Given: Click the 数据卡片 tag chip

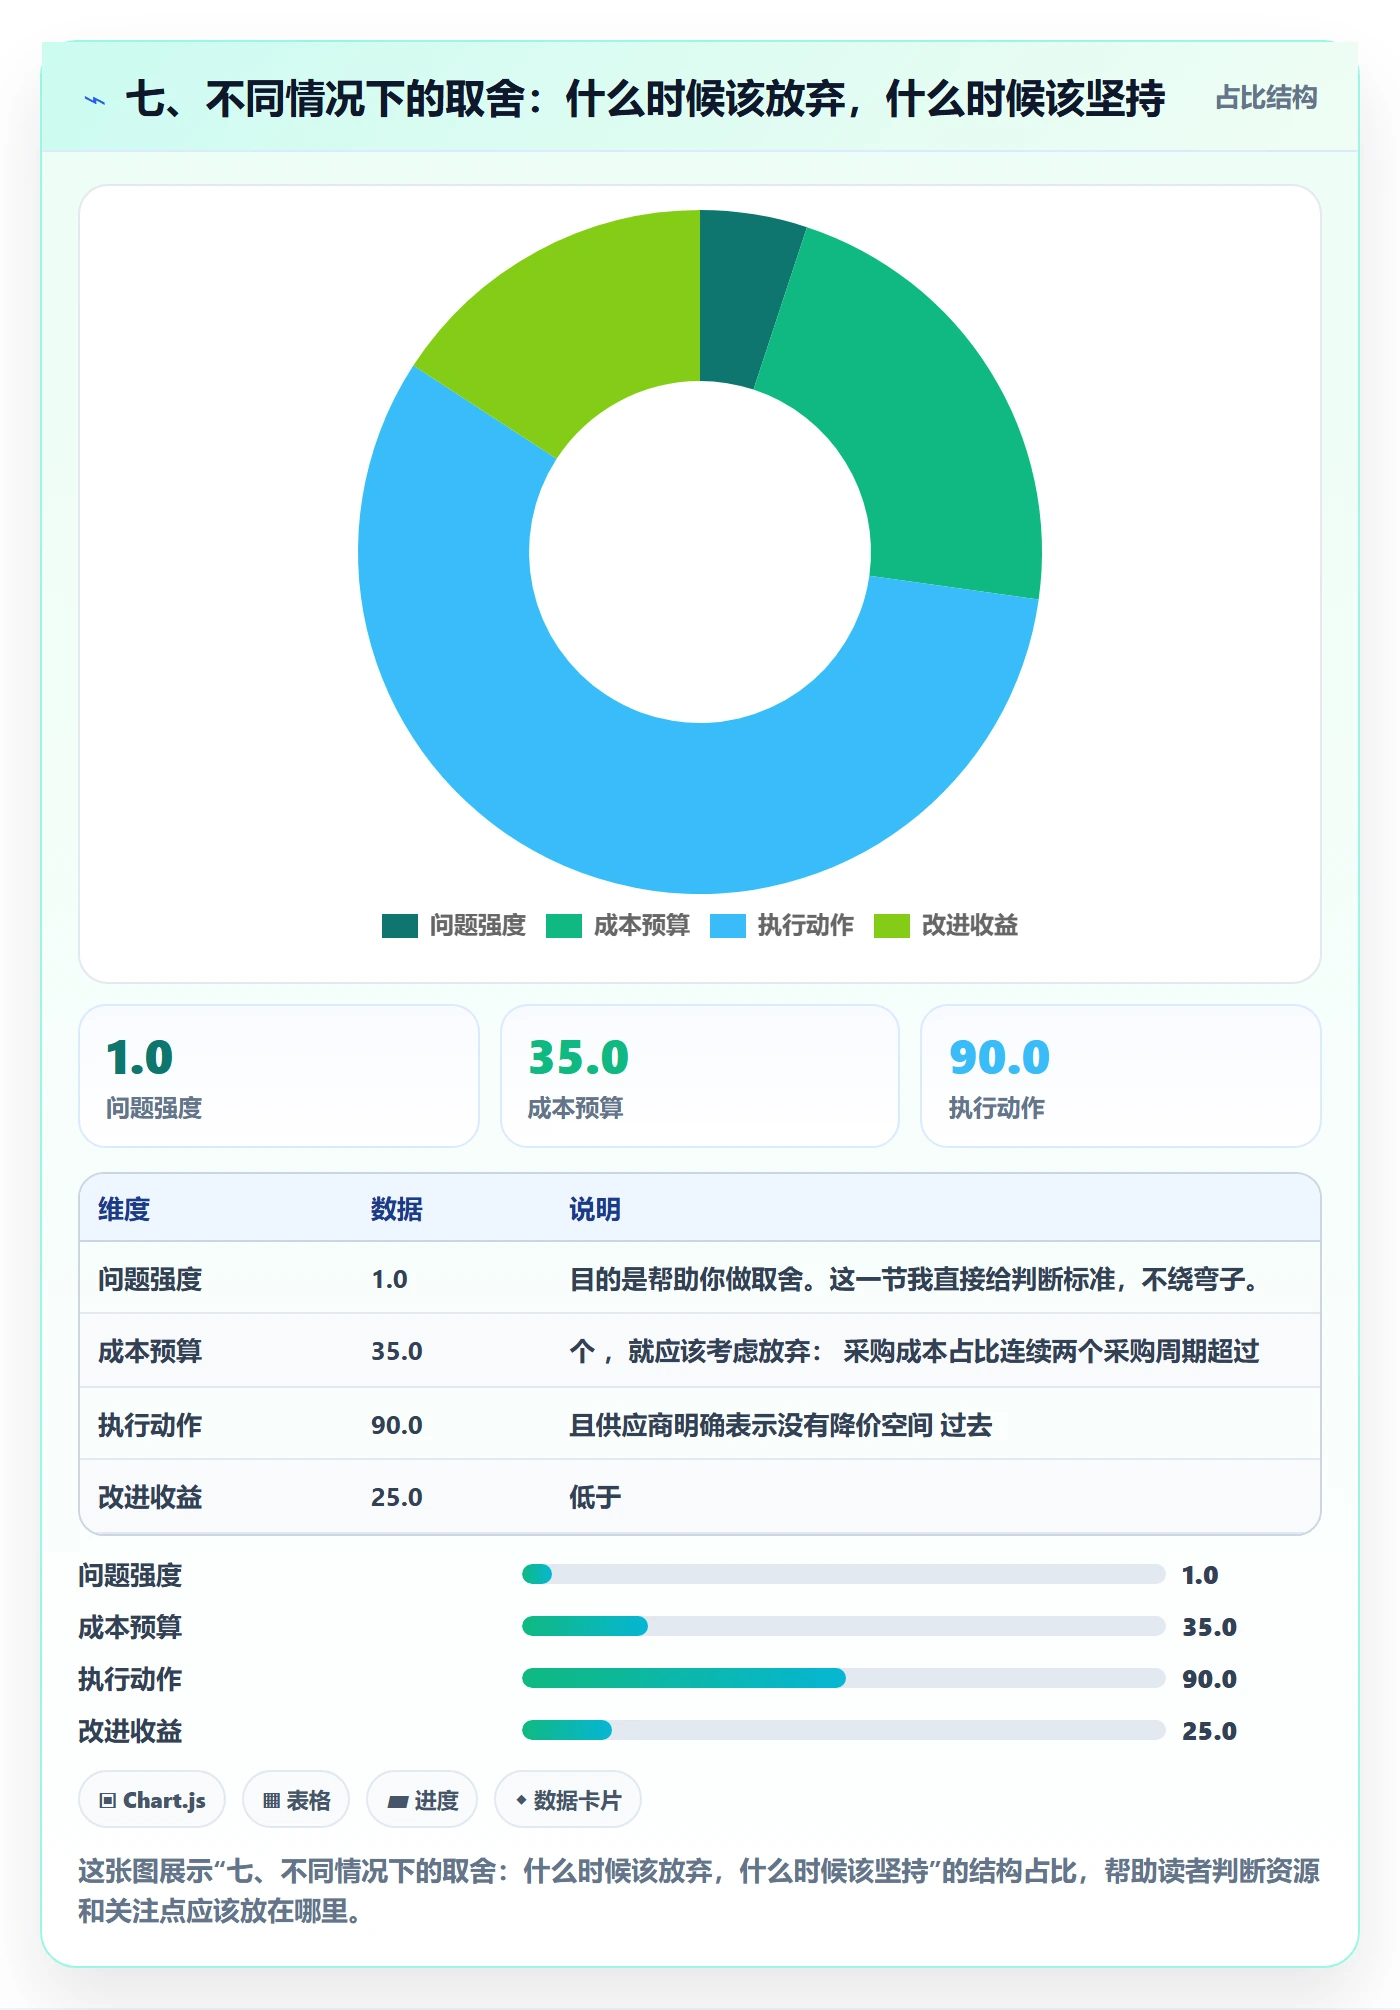Looking at the screenshot, I should coord(568,1800).
